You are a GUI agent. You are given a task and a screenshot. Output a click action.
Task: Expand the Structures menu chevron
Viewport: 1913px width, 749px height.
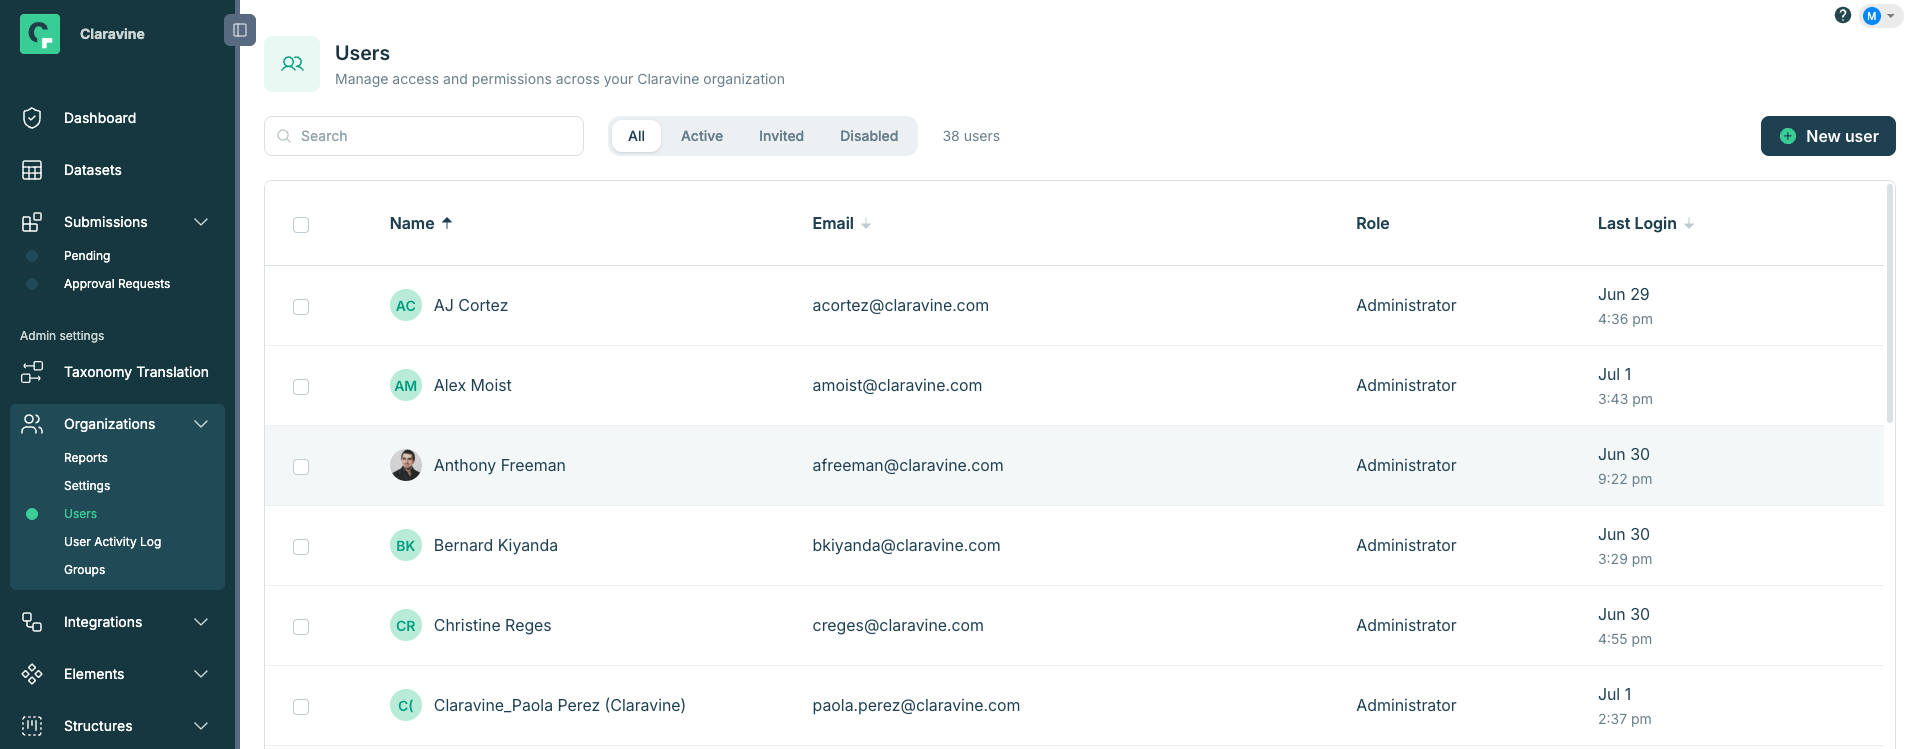201,726
